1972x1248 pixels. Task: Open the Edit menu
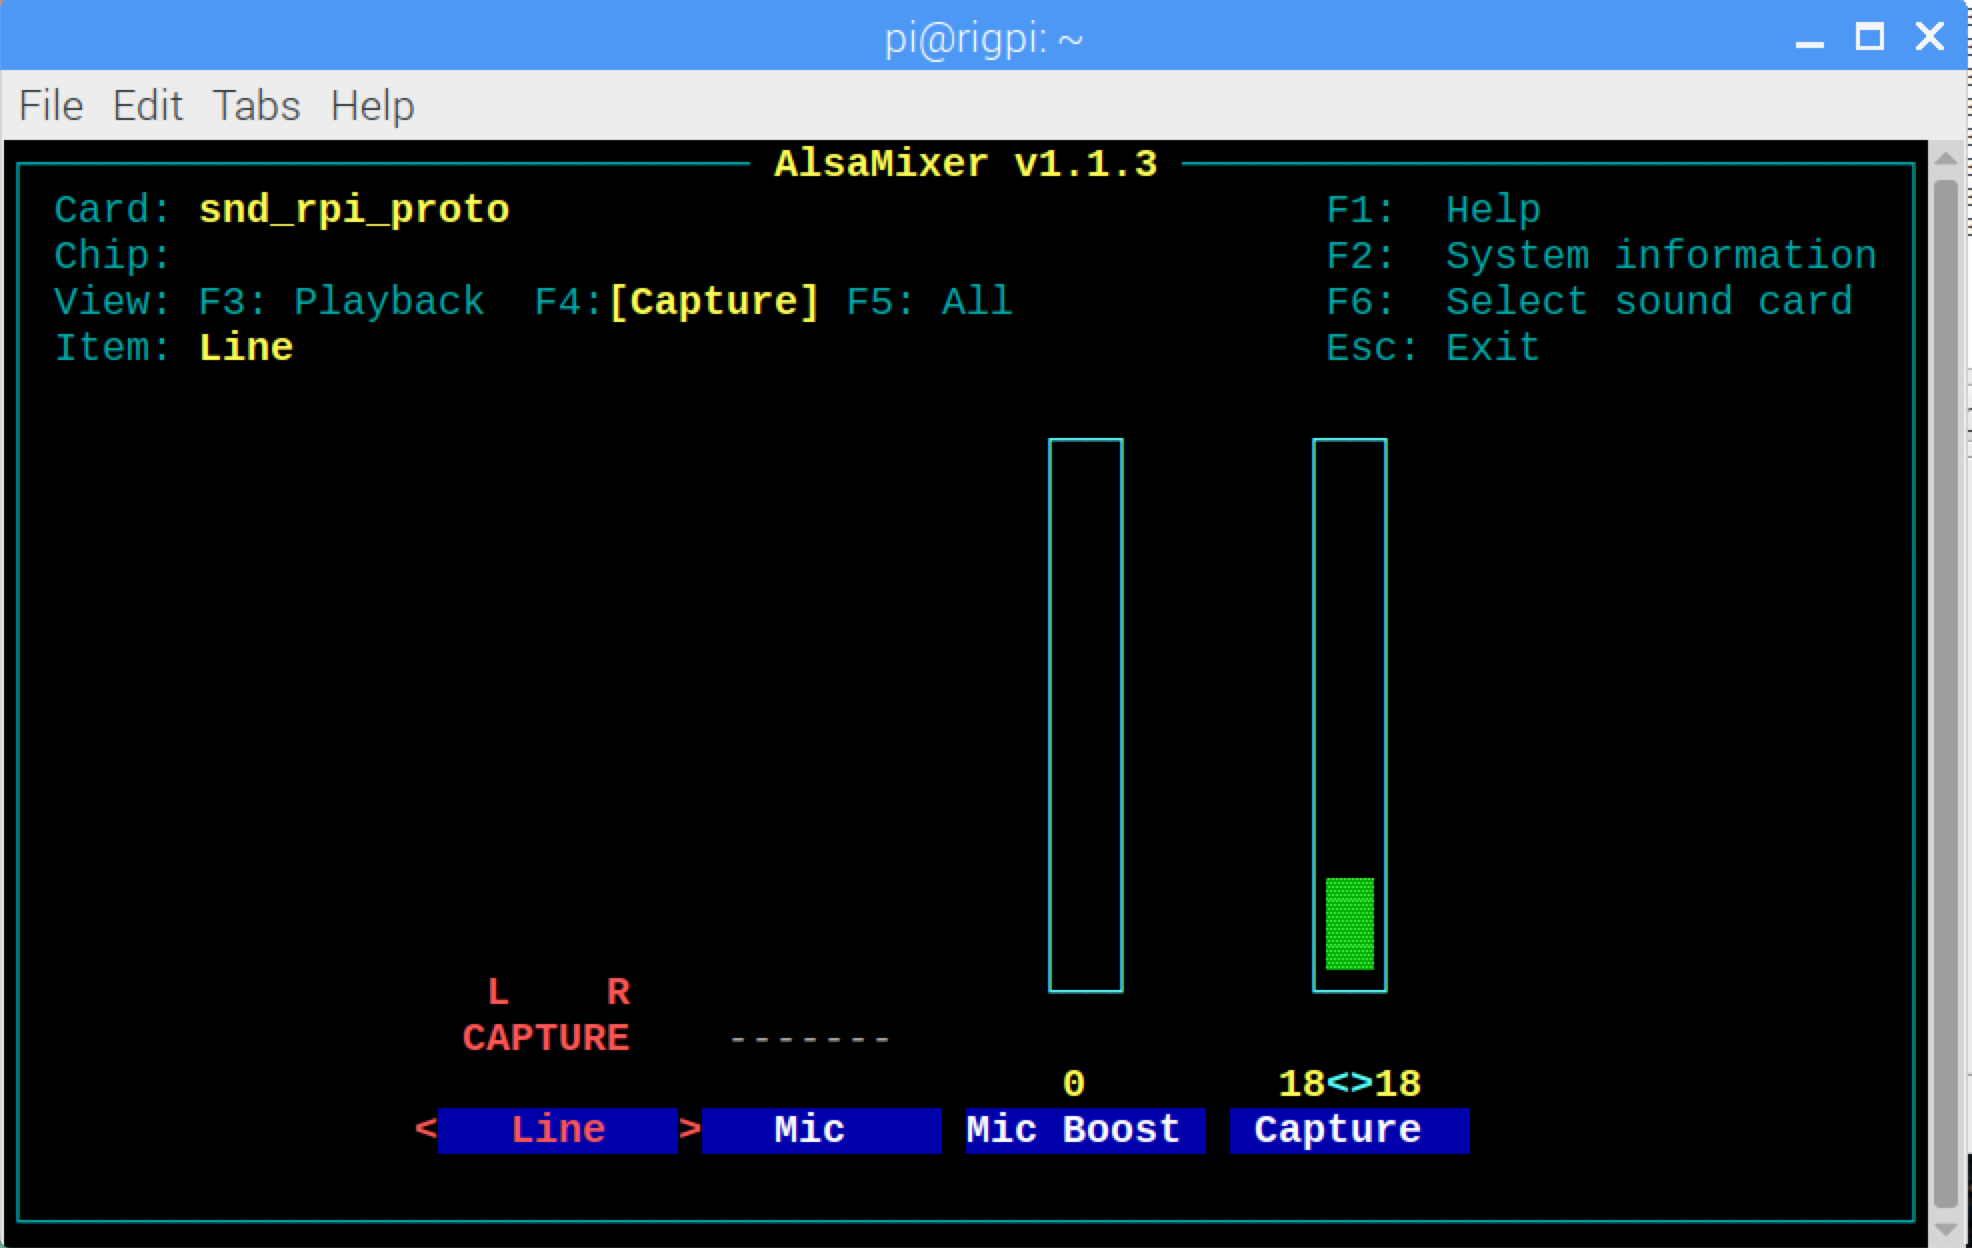tap(147, 106)
